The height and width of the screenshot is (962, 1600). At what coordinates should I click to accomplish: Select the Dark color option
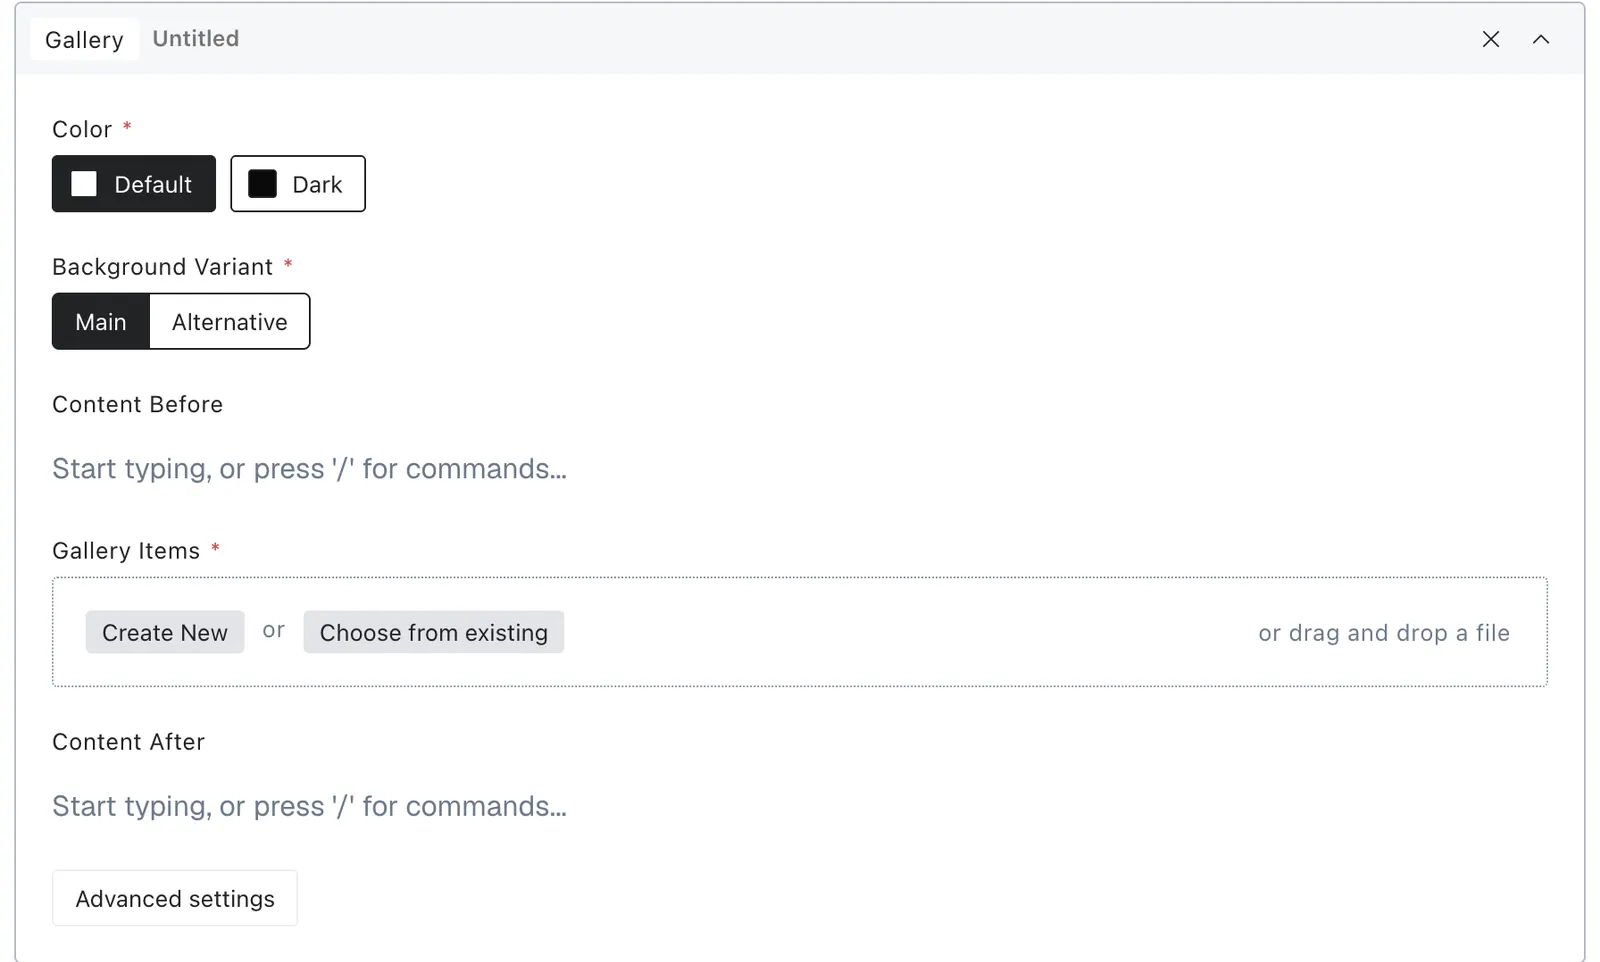298,184
